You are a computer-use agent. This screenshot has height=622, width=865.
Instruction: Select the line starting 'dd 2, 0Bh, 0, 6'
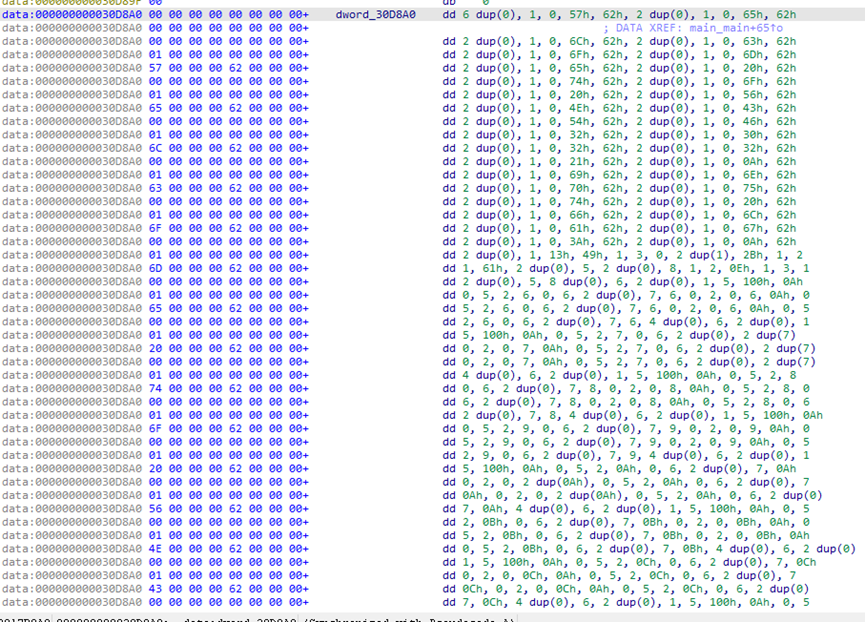click(626, 522)
